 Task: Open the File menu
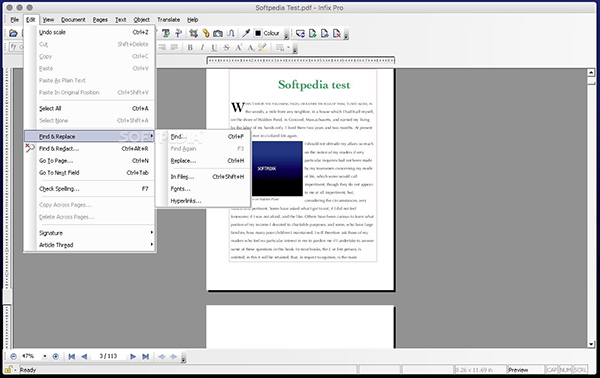pos(15,20)
